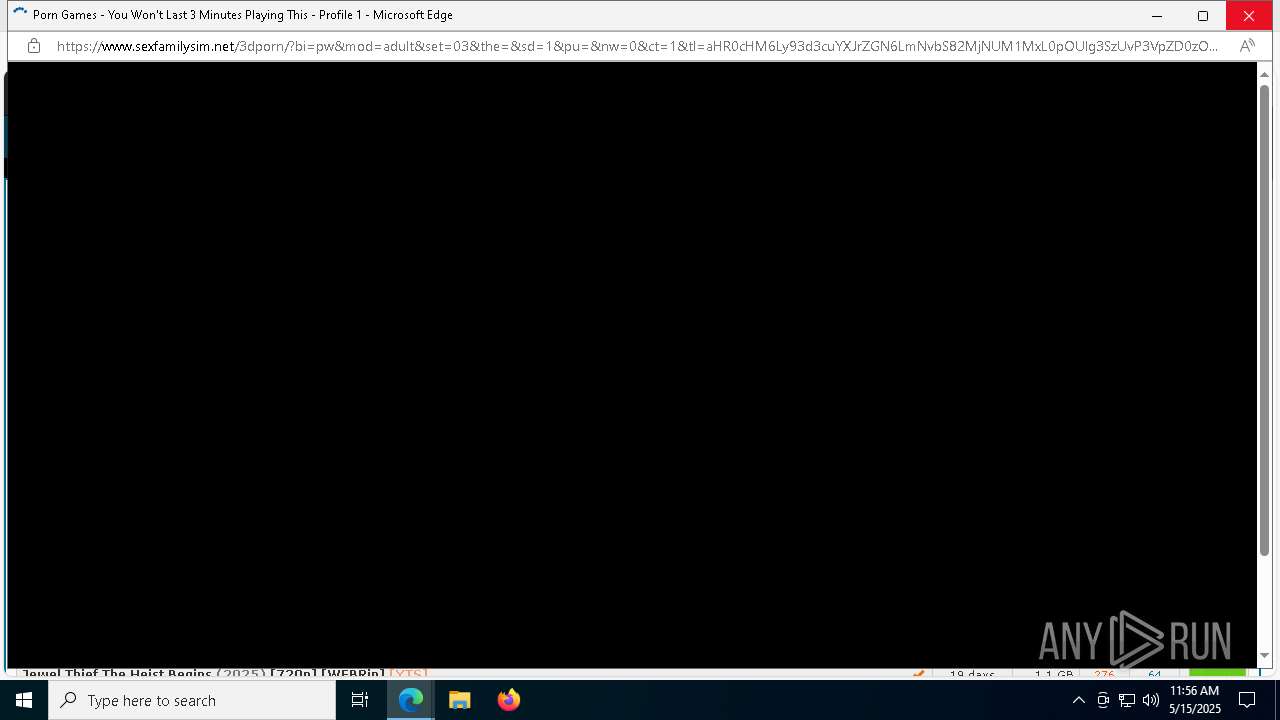Select the URL in the address bar
This screenshot has height=720, width=1280.
pyautogui.click(x=637, y=46)
